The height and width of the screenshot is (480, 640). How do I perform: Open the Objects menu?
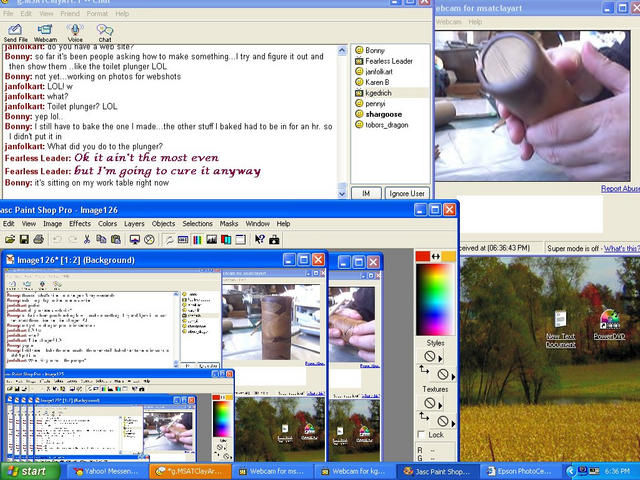pos(163,224)
